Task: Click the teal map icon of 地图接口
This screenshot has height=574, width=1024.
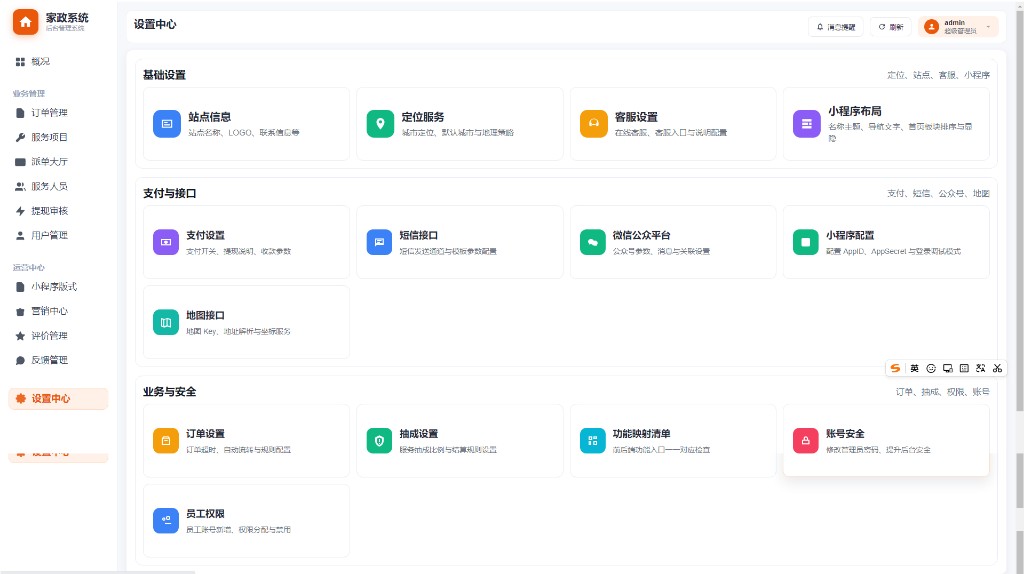Action: (166, 323)
